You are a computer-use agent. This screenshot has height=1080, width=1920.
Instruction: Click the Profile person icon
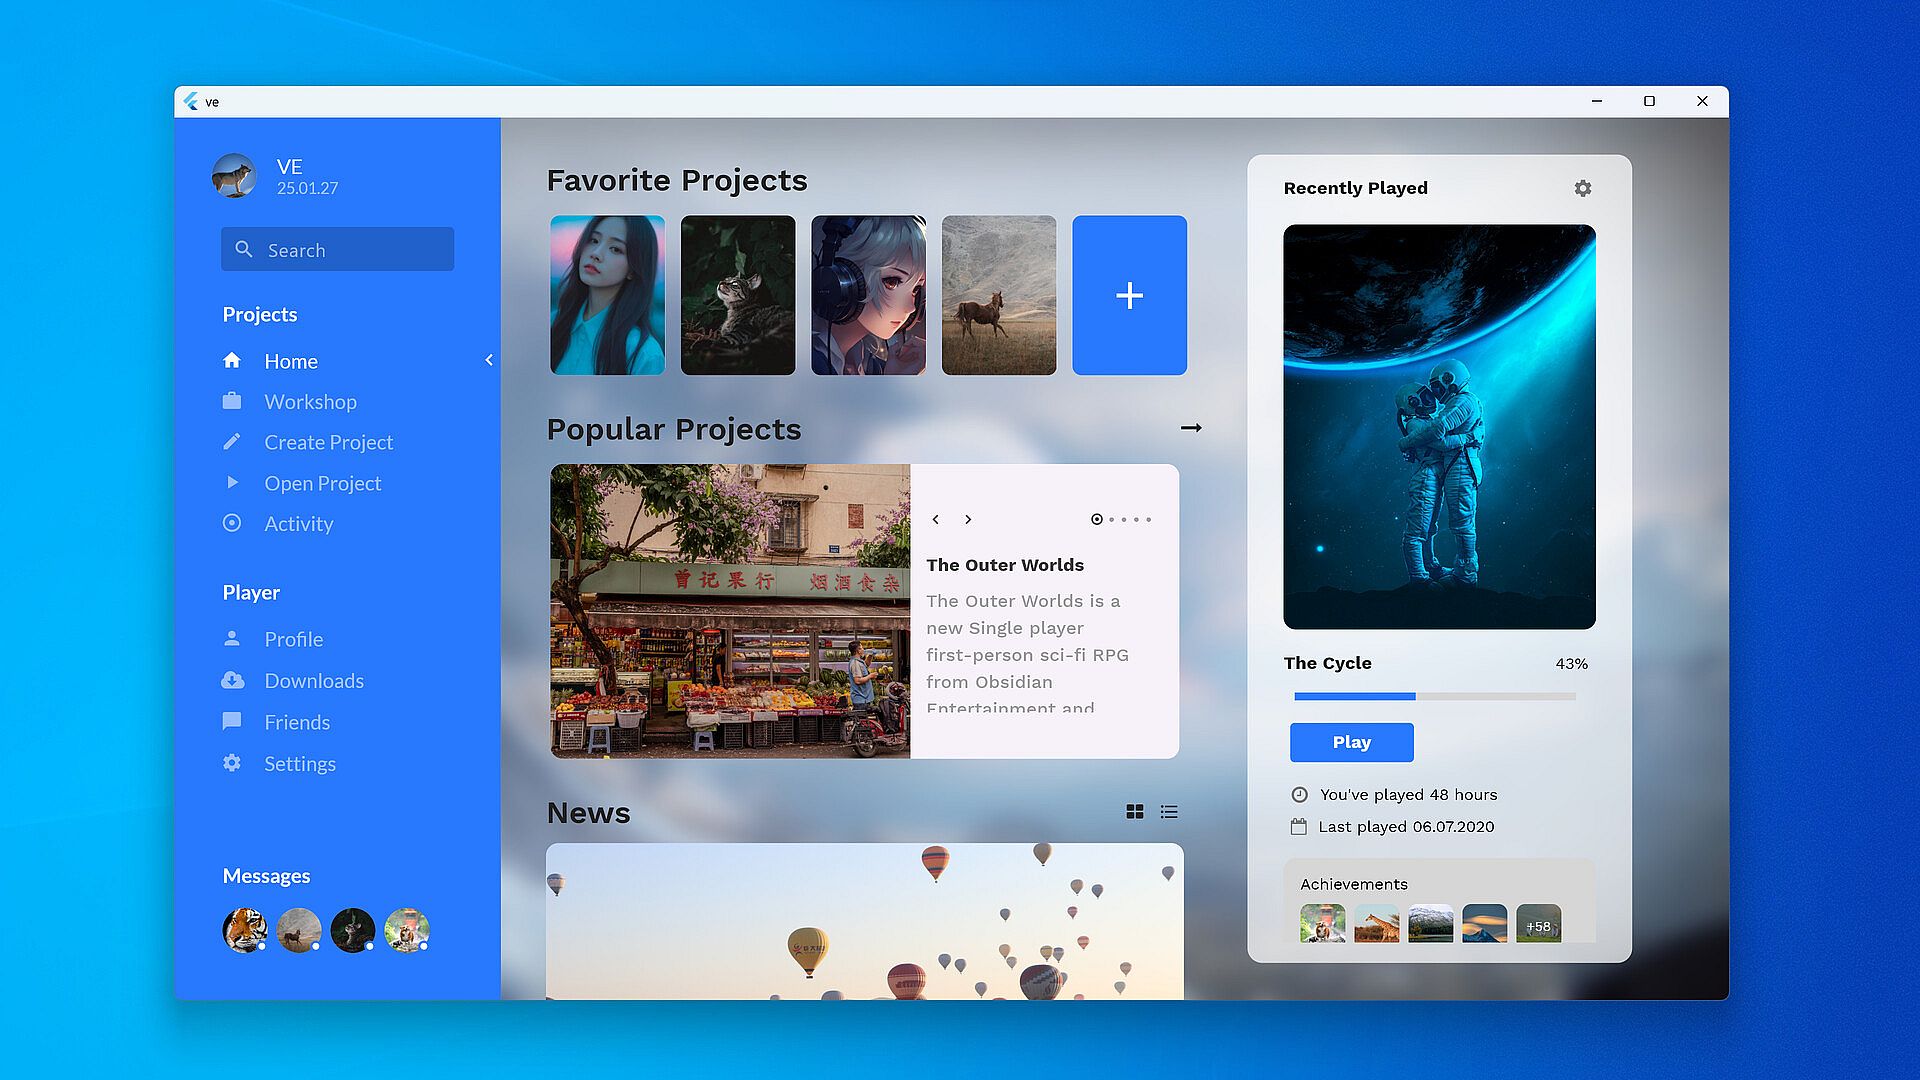point(232,638)
